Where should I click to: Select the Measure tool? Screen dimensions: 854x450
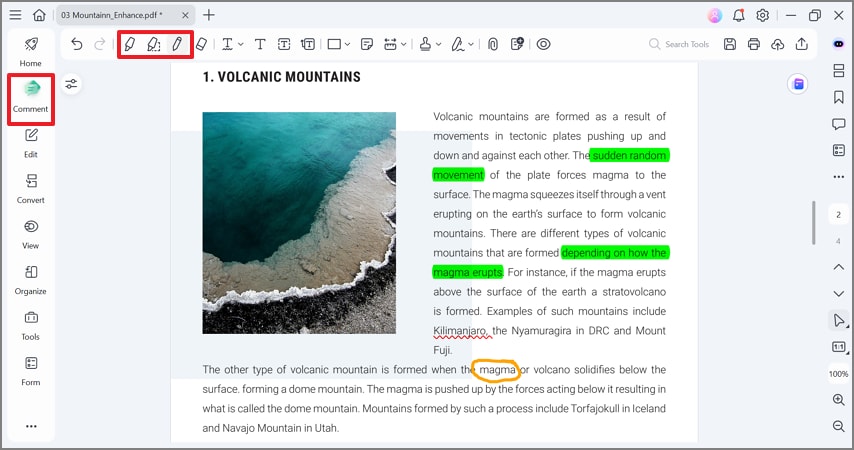[391, 44]
